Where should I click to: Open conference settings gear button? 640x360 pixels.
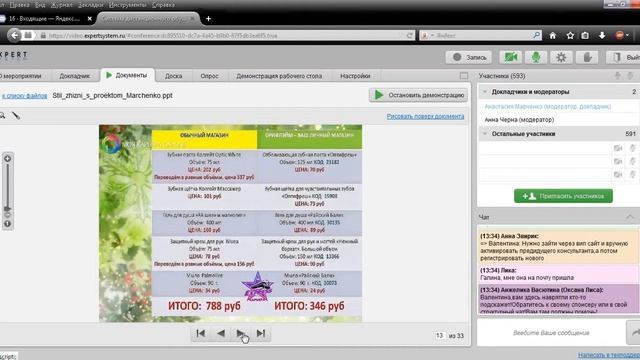[x=561, y=57]
